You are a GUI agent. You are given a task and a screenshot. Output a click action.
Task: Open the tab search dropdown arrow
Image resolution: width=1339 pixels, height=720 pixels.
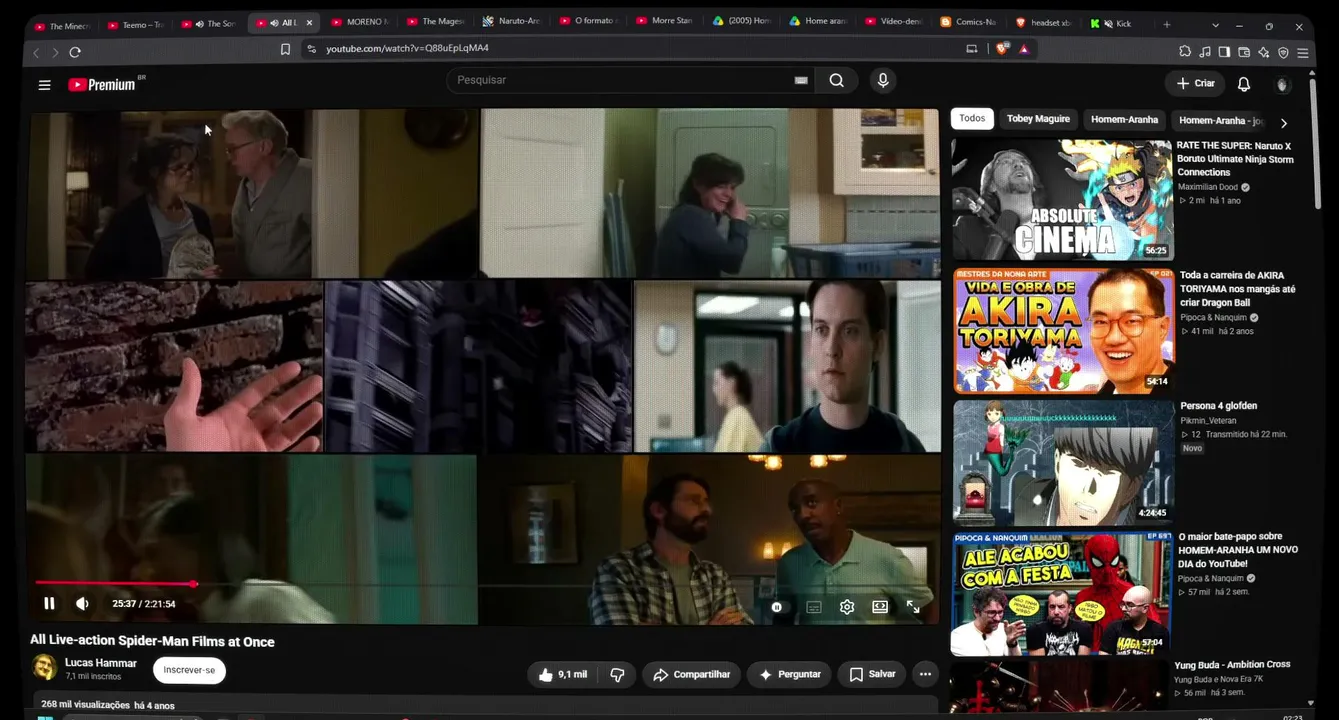tap(1215, 25)
